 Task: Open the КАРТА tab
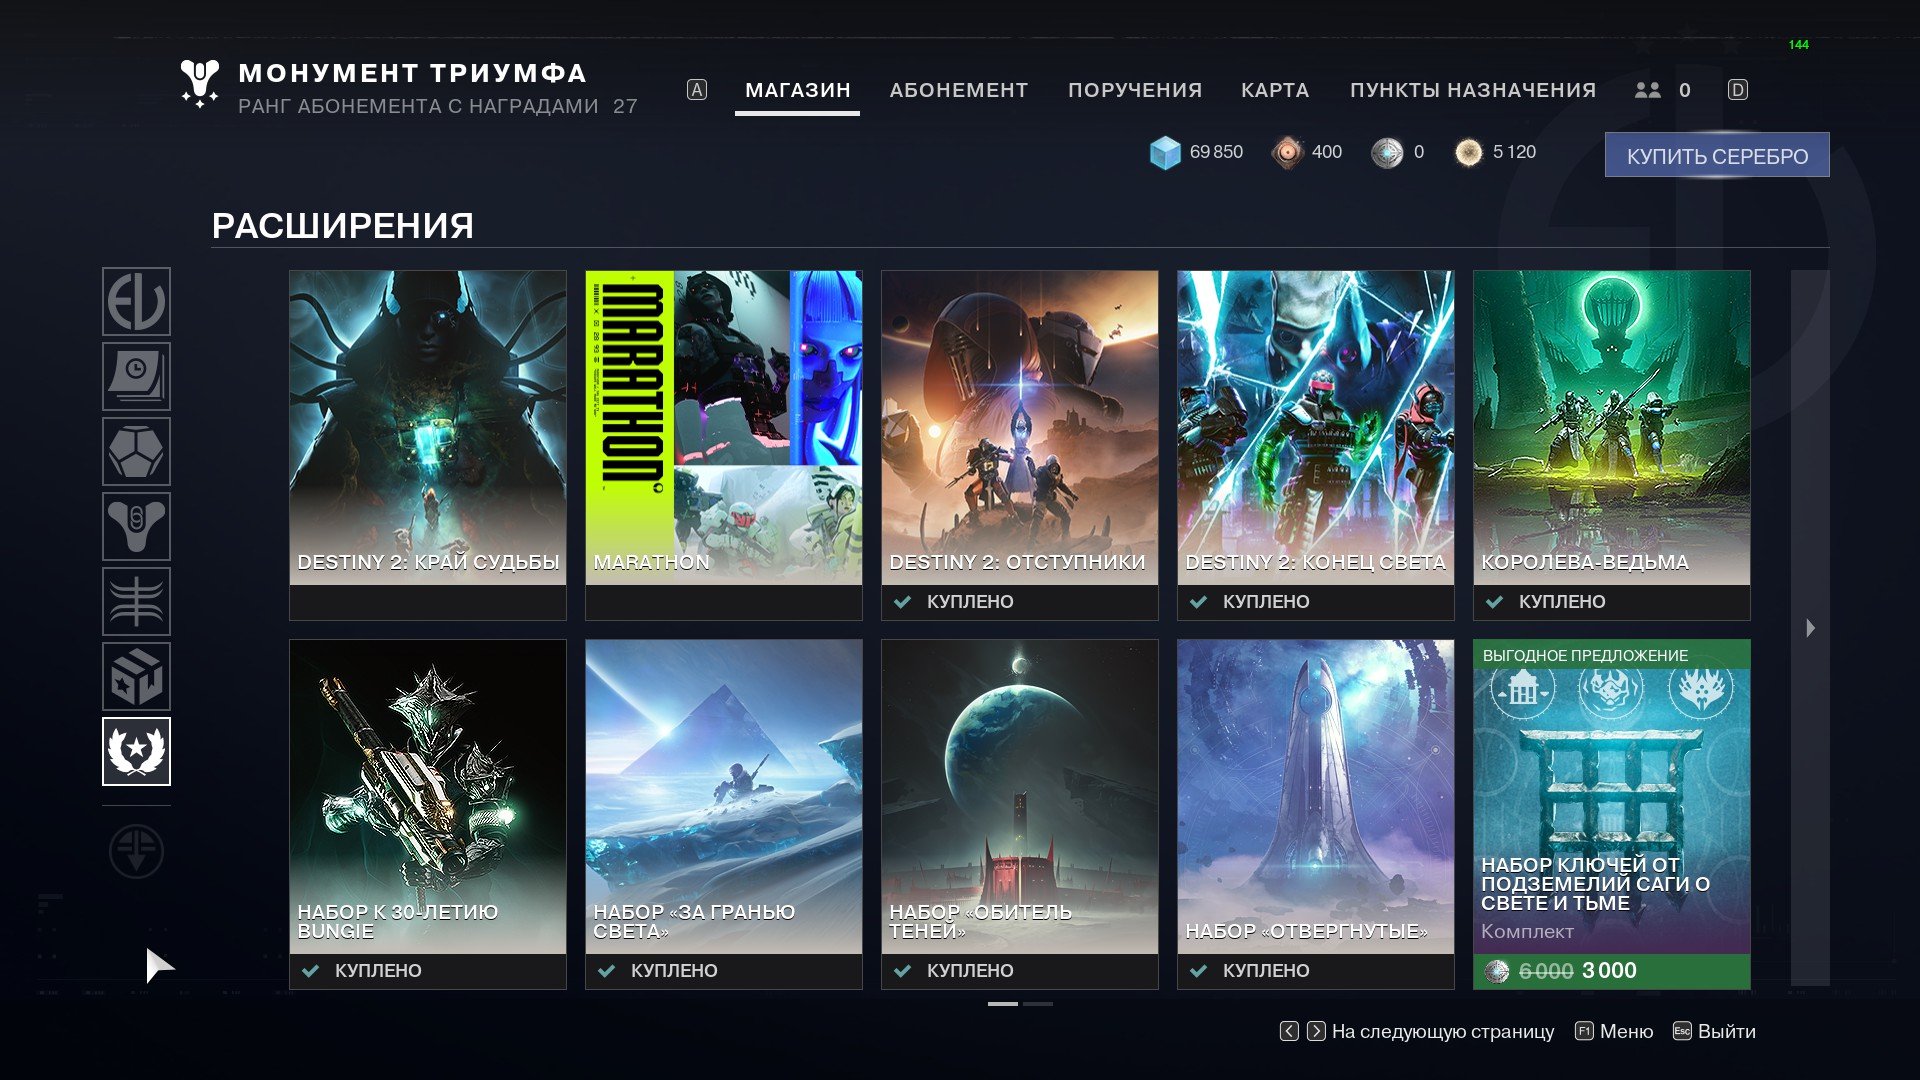[1275, 91]
